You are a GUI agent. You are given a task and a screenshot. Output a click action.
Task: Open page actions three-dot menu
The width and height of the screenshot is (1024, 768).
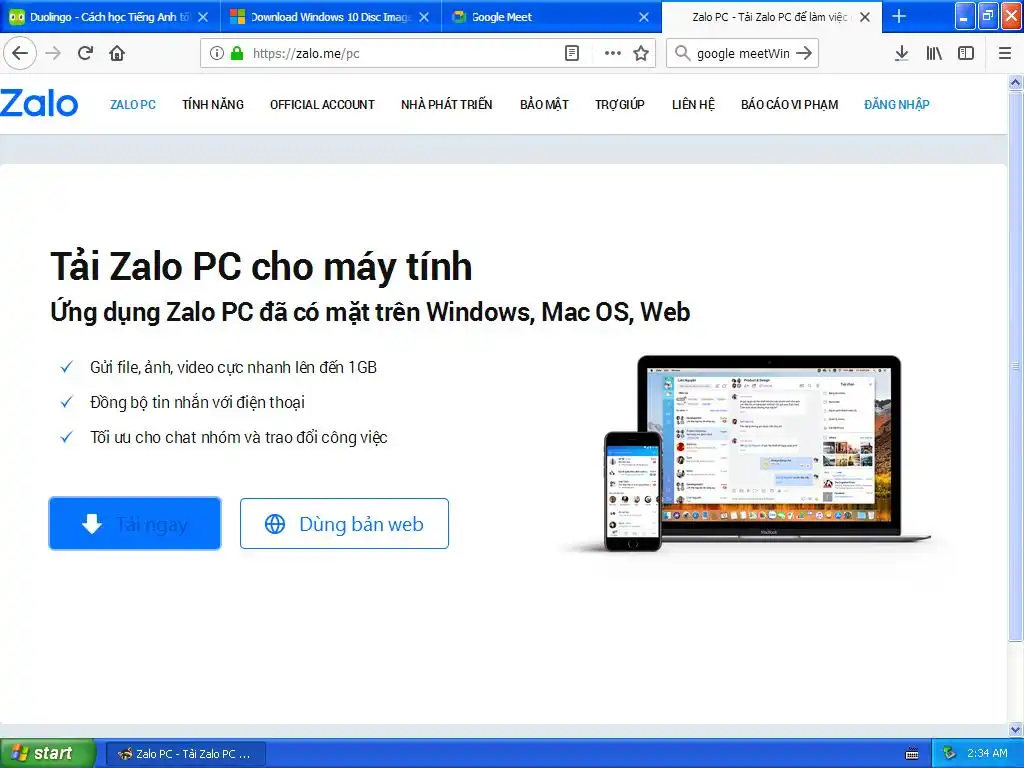(613, 53)
